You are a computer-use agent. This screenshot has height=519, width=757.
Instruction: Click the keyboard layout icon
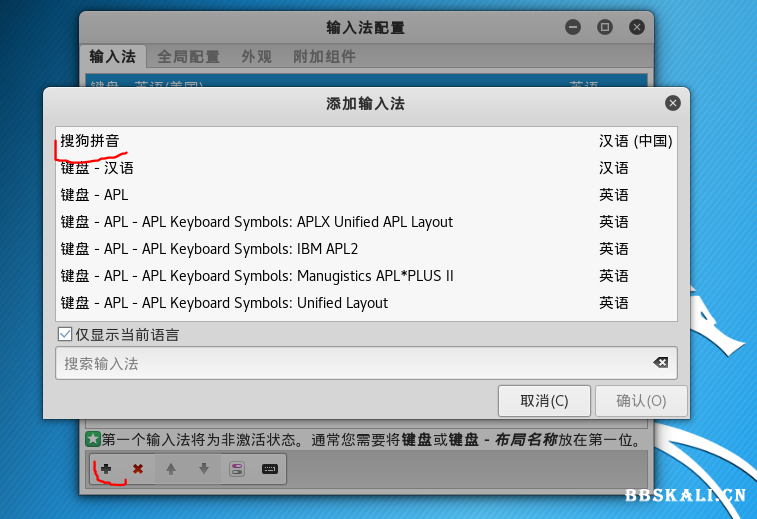pos(269,469)
